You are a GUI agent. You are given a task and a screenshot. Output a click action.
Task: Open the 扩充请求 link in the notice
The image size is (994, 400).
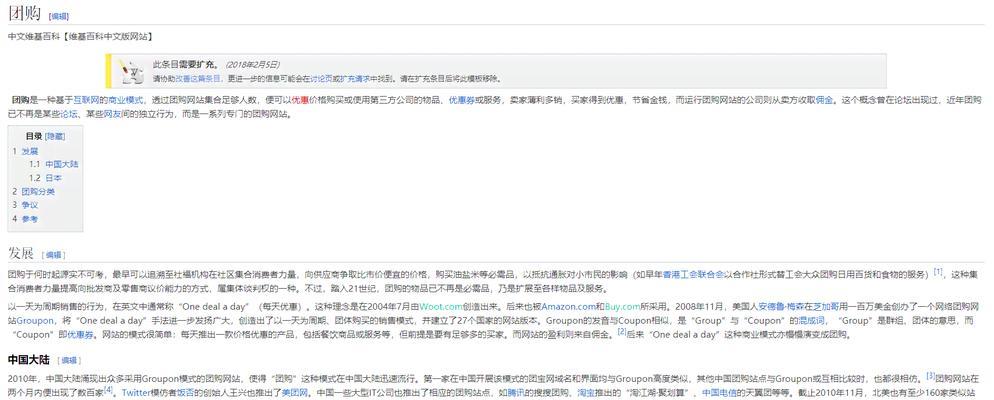356,79
